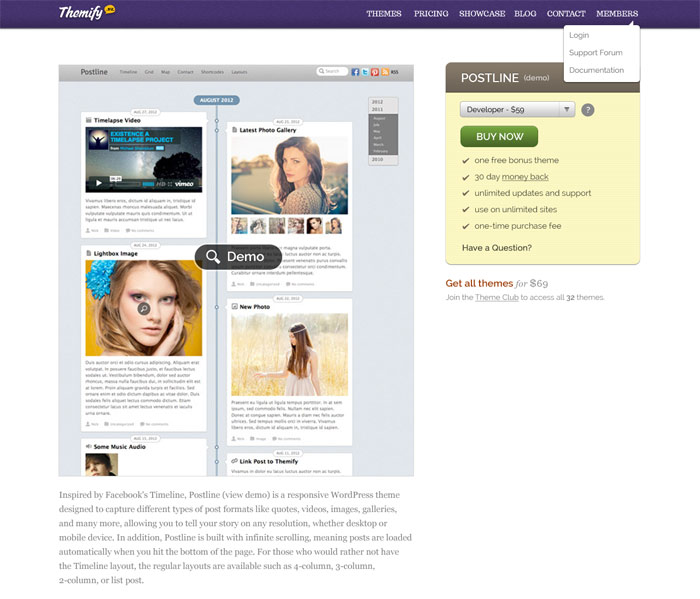The width and height of the screenshot is (700, 599).
Task: Click the Pinterest icon in preview header
Action: [x=374, y=72]
